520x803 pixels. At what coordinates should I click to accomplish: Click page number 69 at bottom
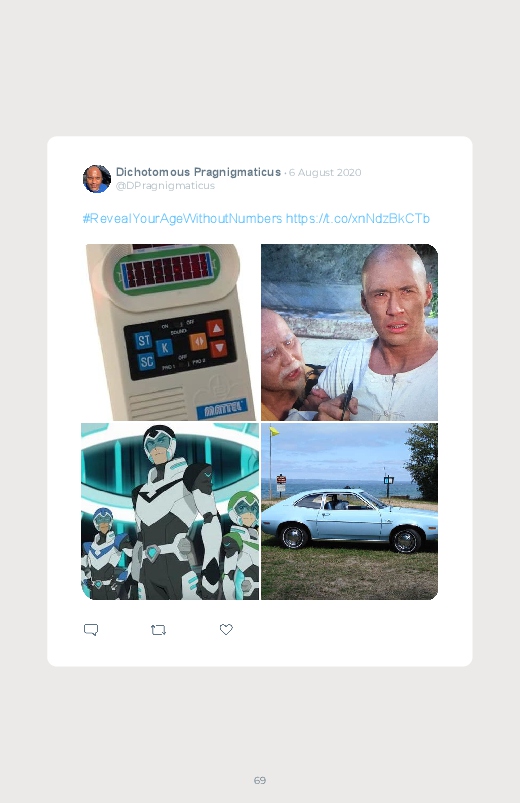[x=260, y=780]
